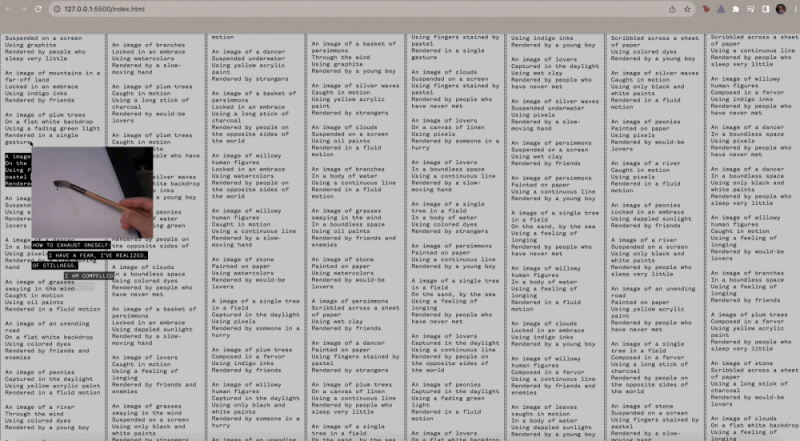Toggle the browser side panel
The image size is (800, 441).
click(x=764, y=9)
